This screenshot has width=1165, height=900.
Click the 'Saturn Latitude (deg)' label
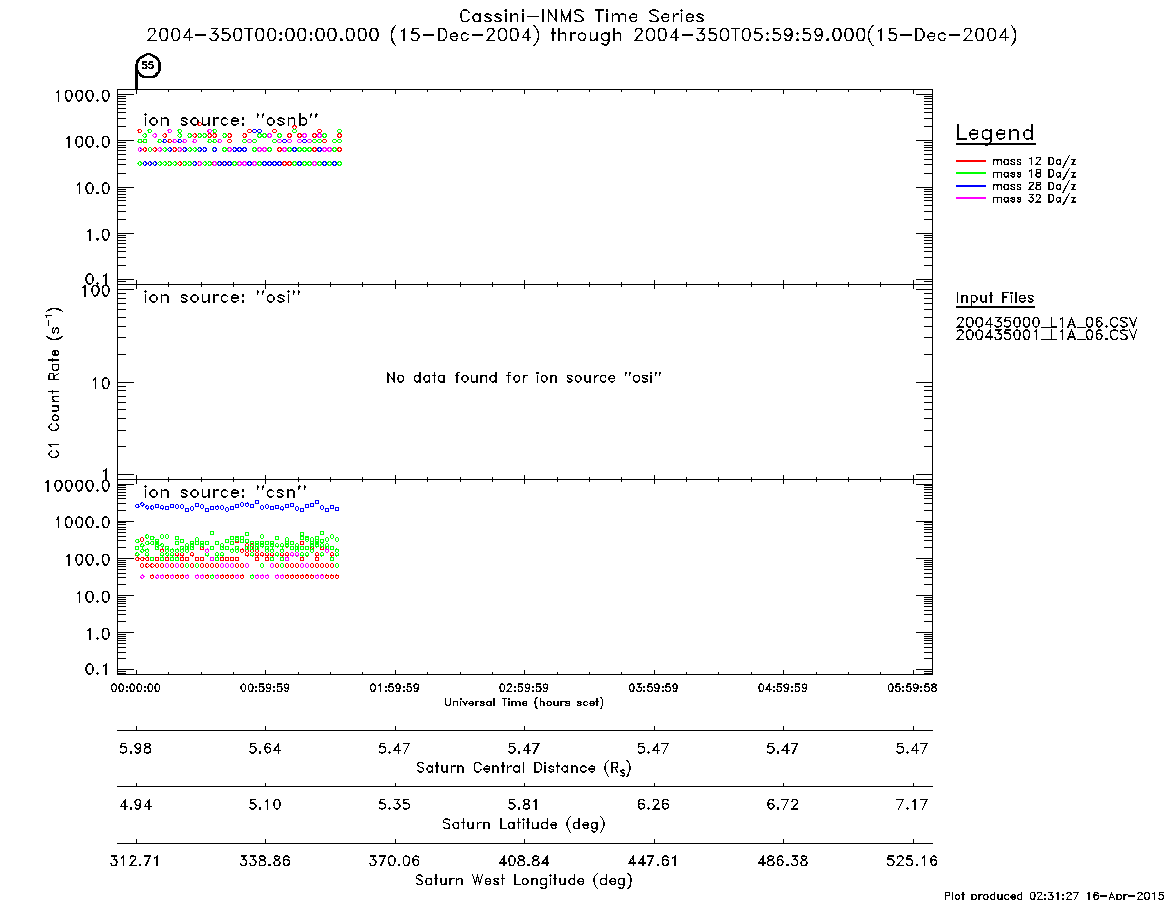click(524, 824)
